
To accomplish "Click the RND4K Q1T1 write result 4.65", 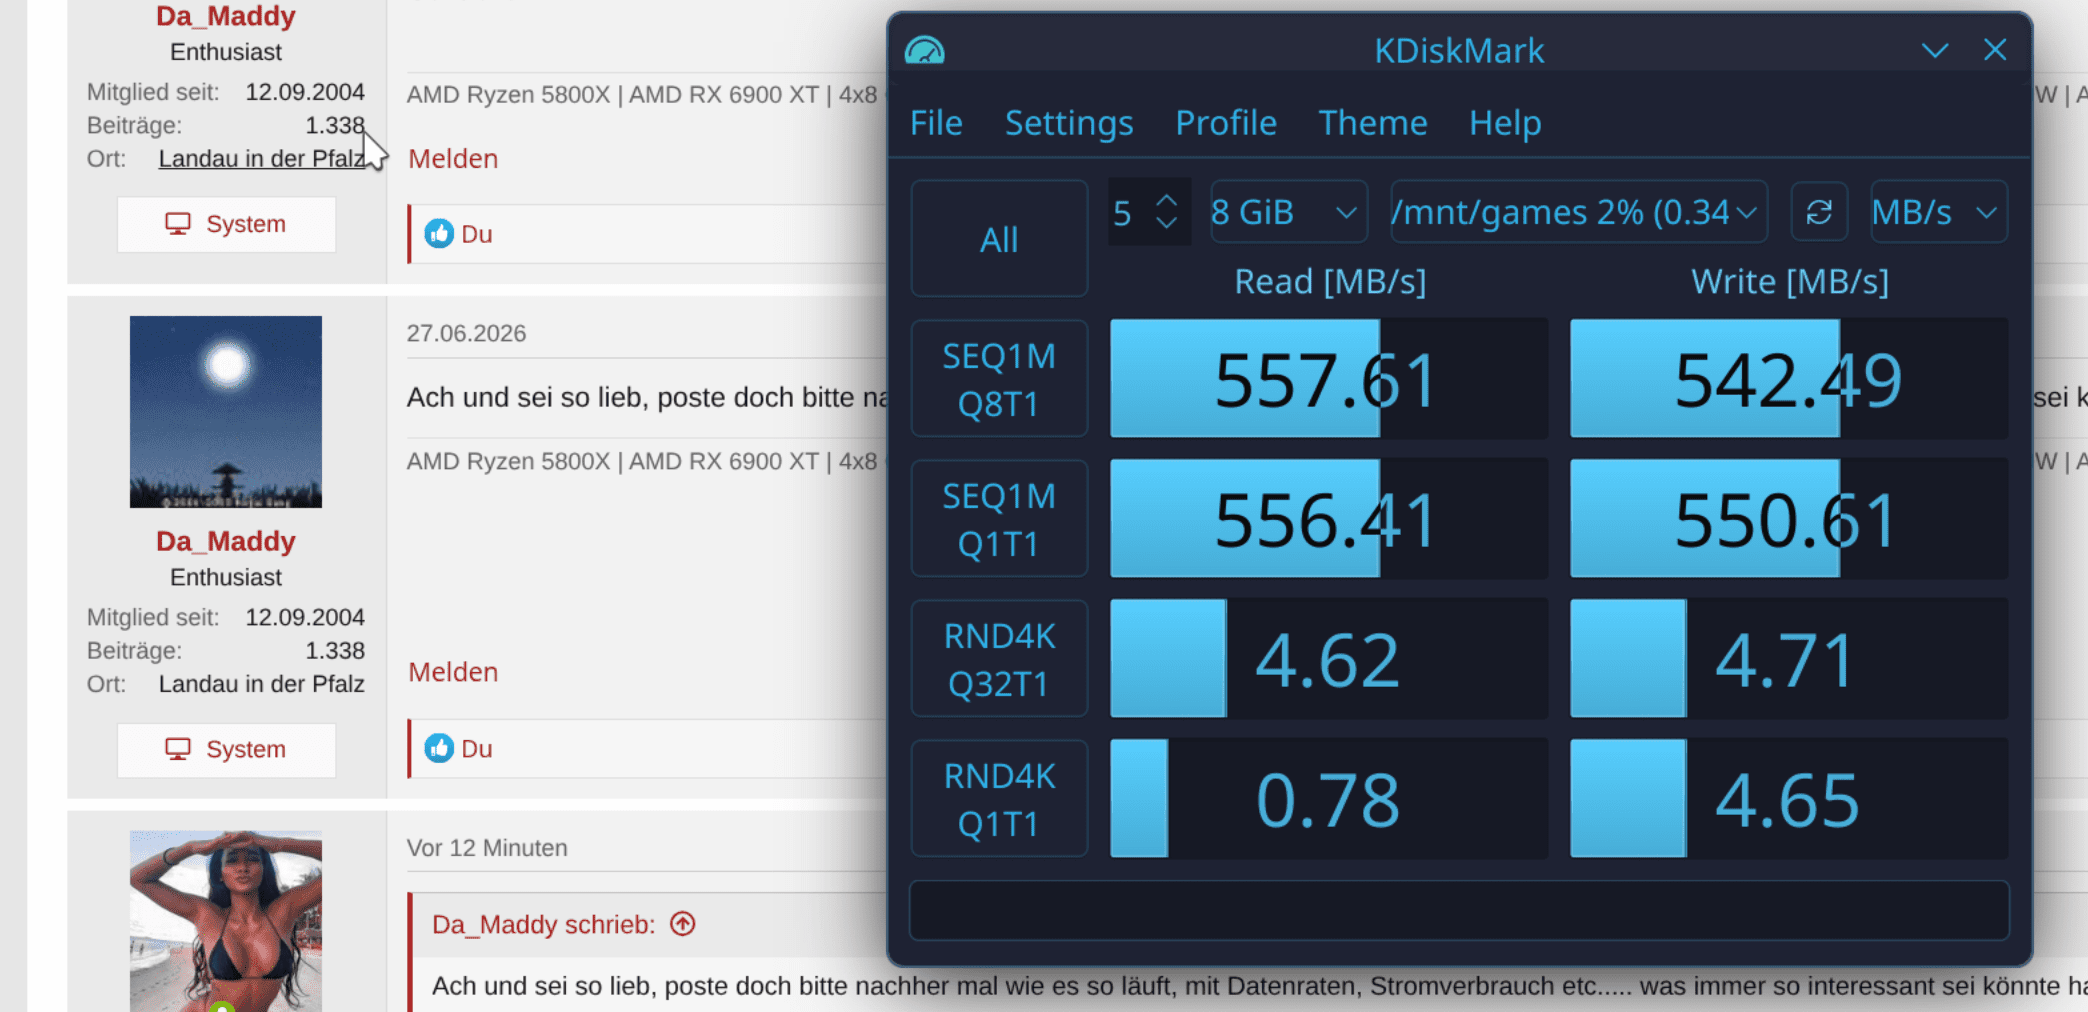I will [x=1789, y=799].
